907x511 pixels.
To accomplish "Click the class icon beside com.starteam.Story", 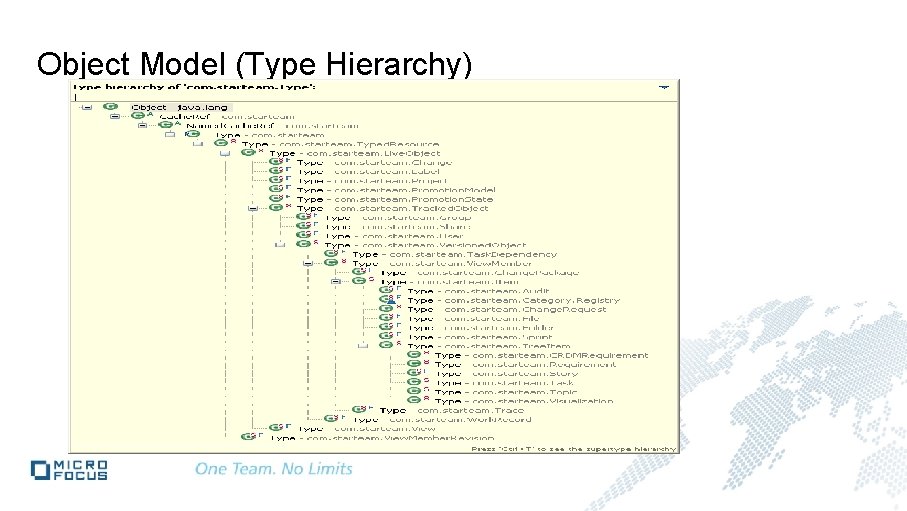I will pyautogui.click(x=414, y=373).
